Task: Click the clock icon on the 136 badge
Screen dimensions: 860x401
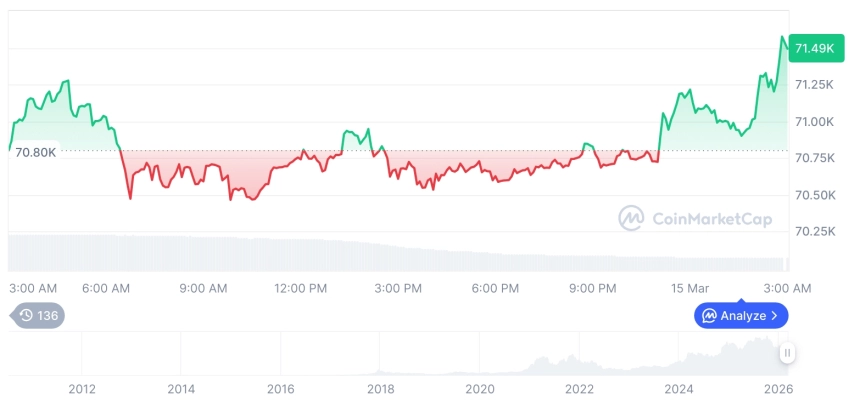Action: point(26,315)
